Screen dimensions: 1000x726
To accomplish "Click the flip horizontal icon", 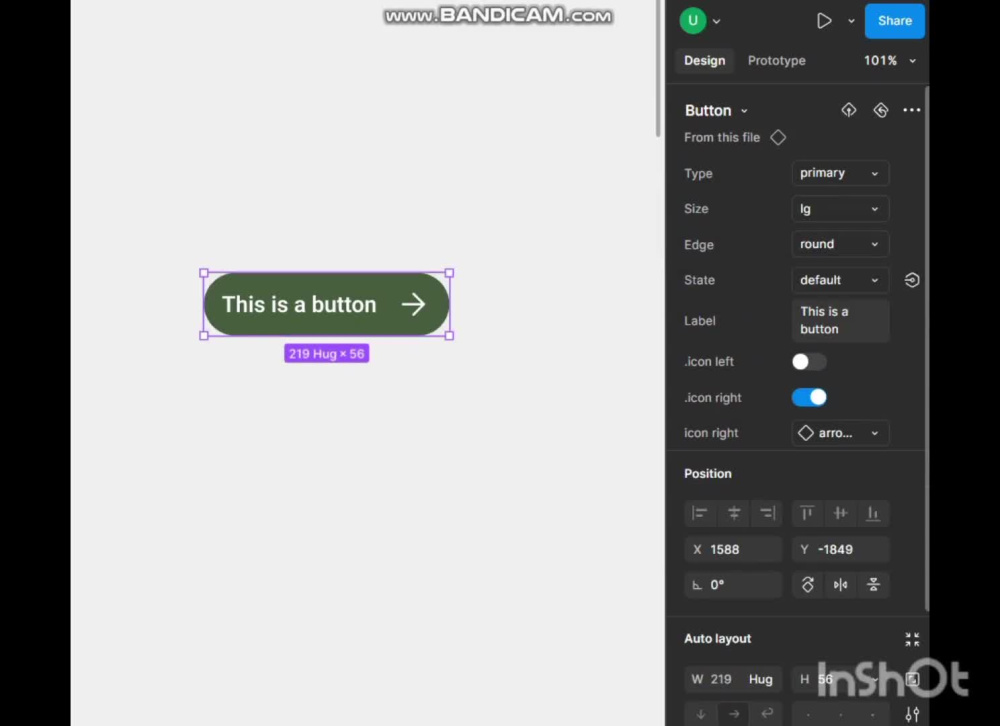I will [840, 585].
